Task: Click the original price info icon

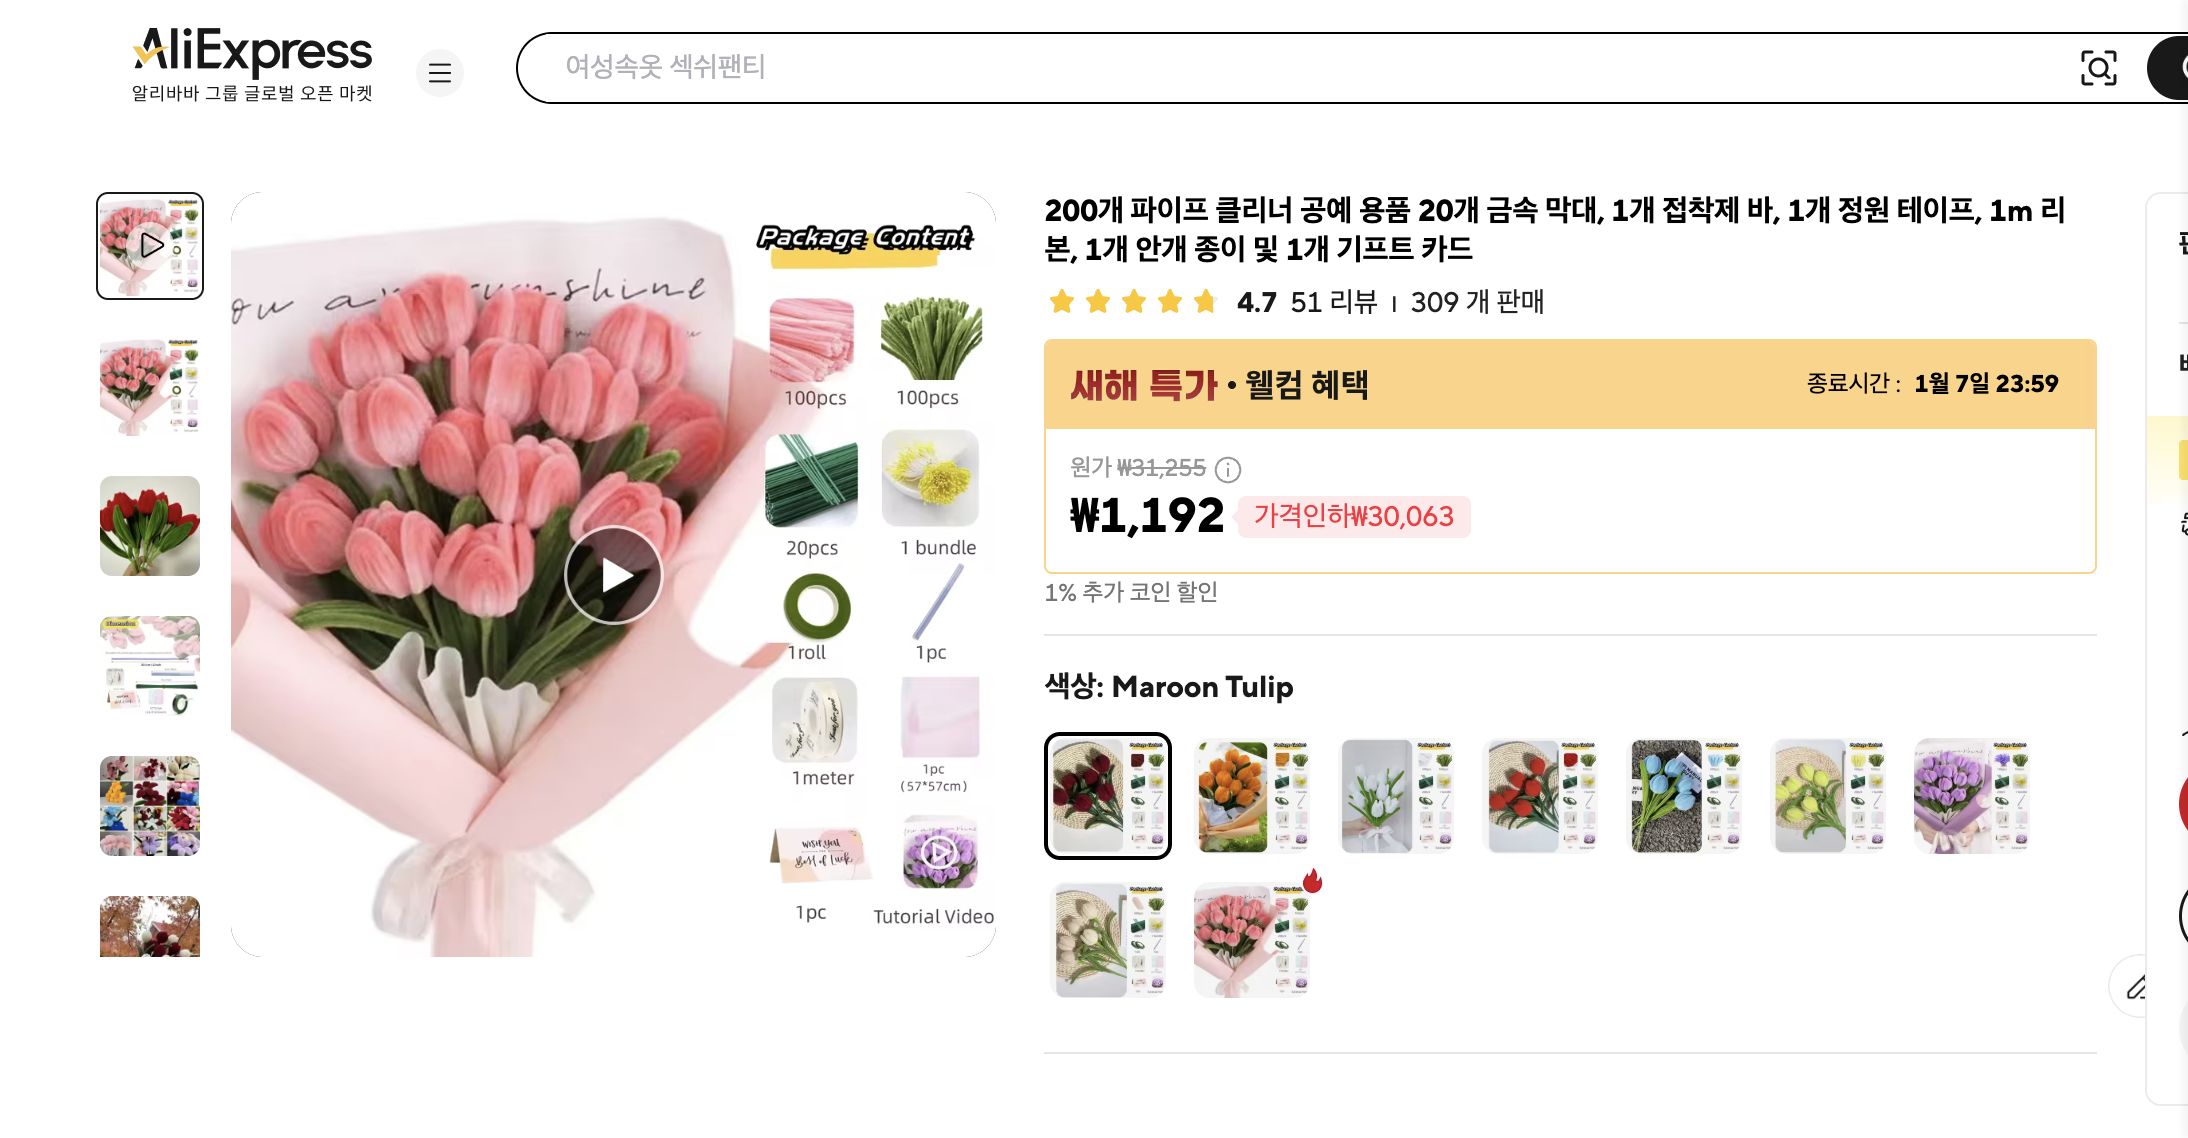Action: 1227,469
